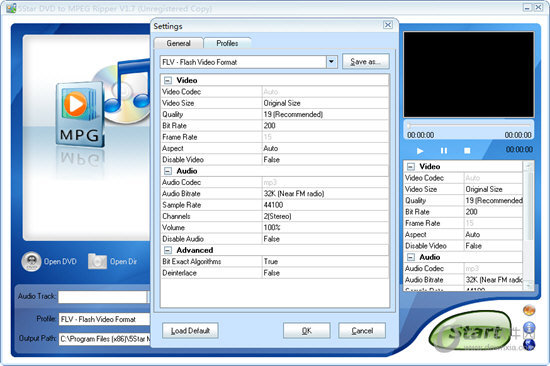
Task: Select Video Size value Original Size in Settings
Action: (326, 103)
